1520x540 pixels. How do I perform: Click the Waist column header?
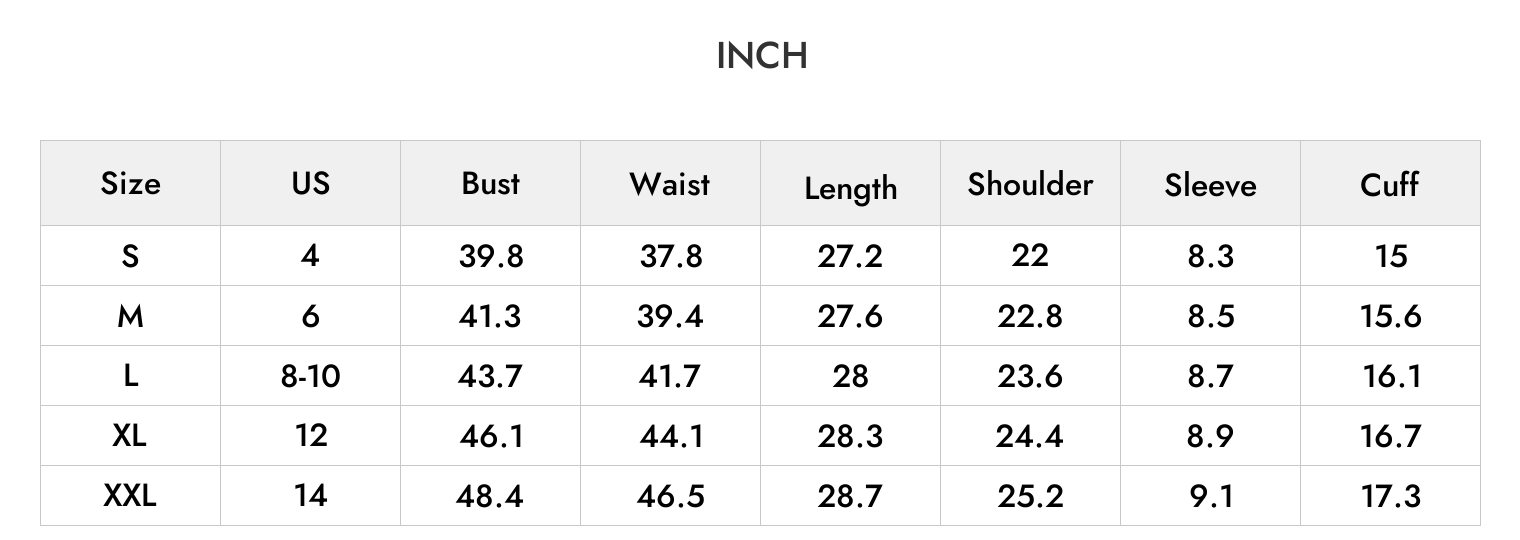pos(670,183)
